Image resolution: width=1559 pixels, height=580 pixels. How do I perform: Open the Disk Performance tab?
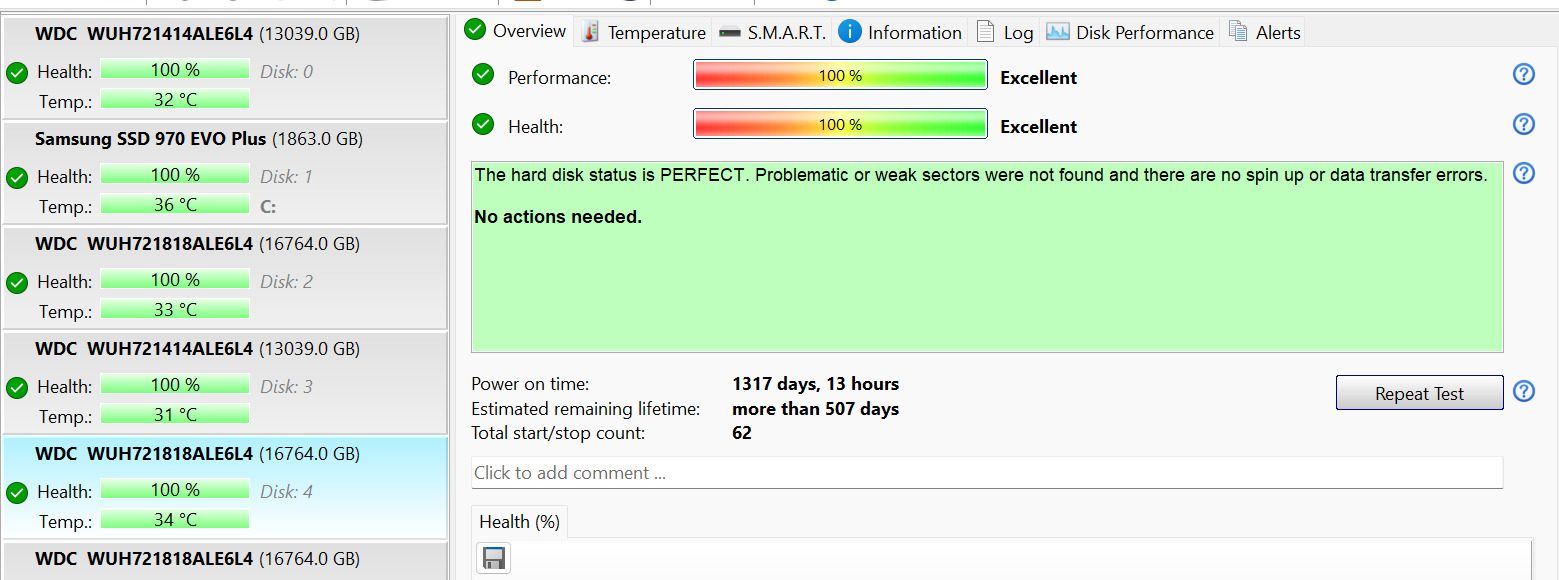pyautogui.click(x=1131, y=32)
